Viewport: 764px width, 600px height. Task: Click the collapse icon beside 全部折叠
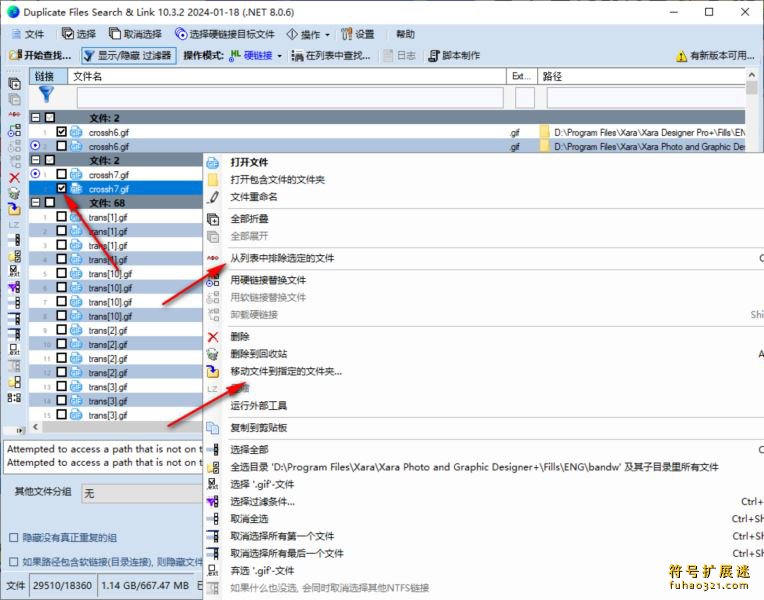[213, 219]
